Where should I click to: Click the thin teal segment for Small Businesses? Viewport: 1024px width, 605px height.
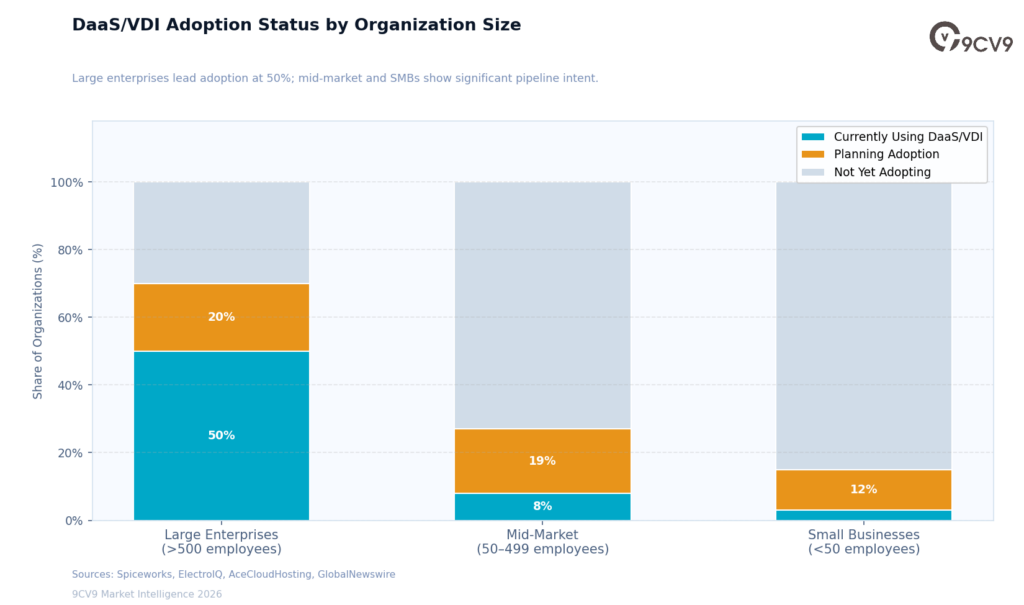point(863,515)
